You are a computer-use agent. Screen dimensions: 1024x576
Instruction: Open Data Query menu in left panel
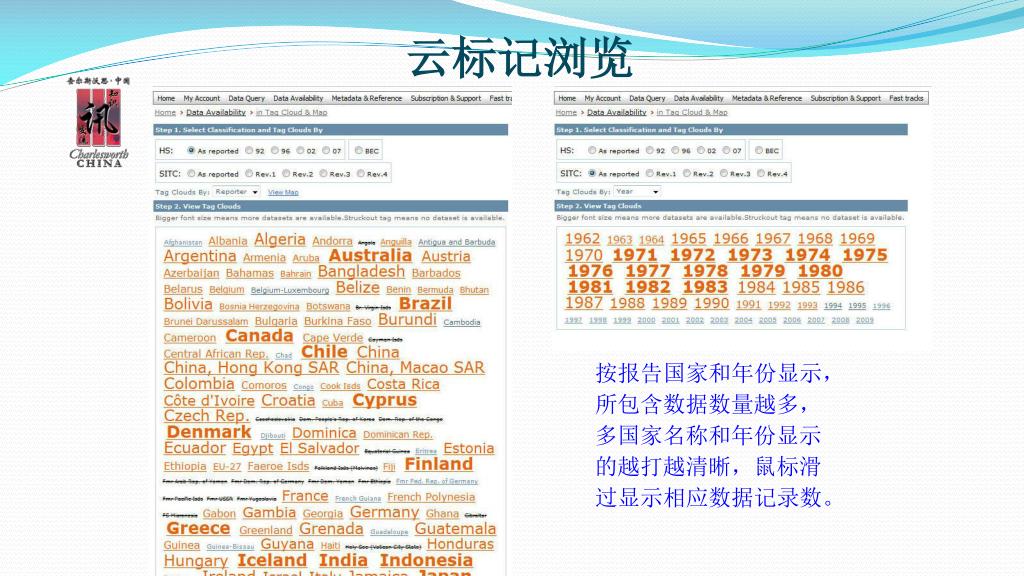click(x=246, y=98)
